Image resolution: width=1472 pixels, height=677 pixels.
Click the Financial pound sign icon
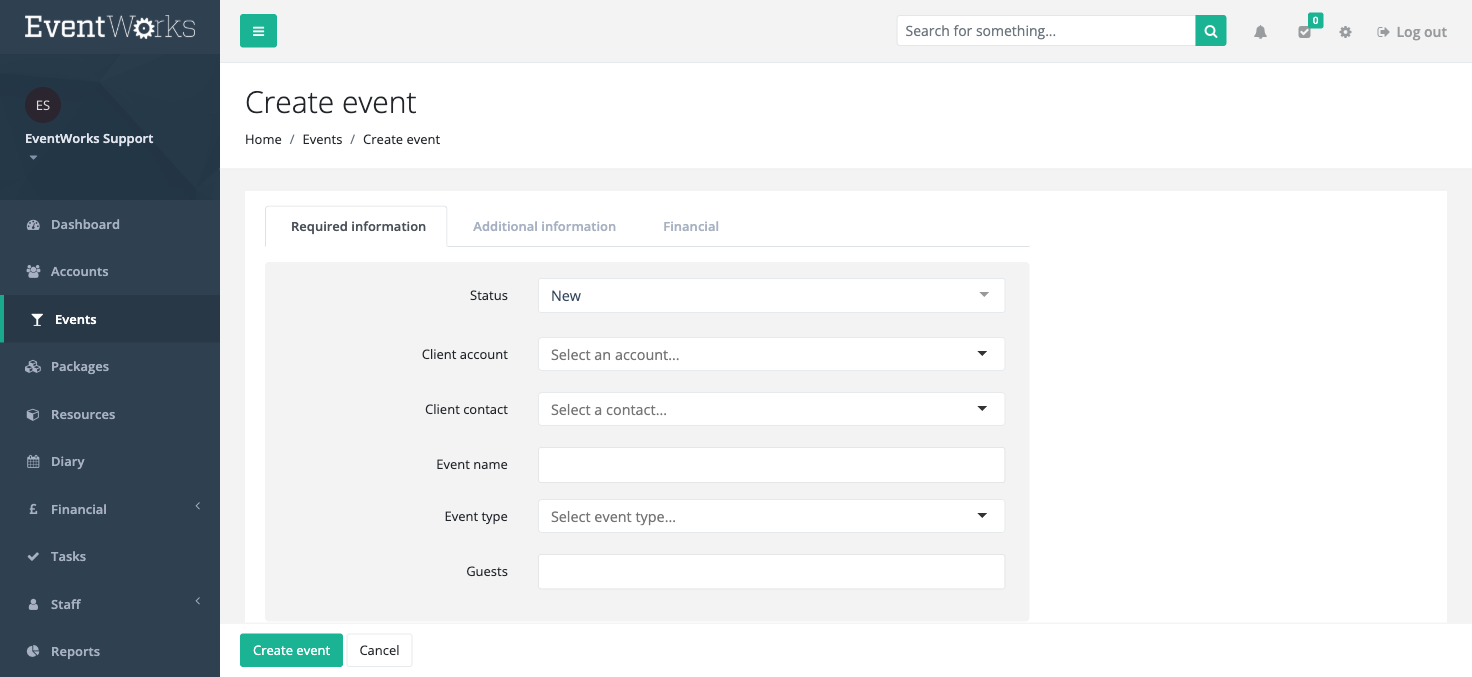33,510
